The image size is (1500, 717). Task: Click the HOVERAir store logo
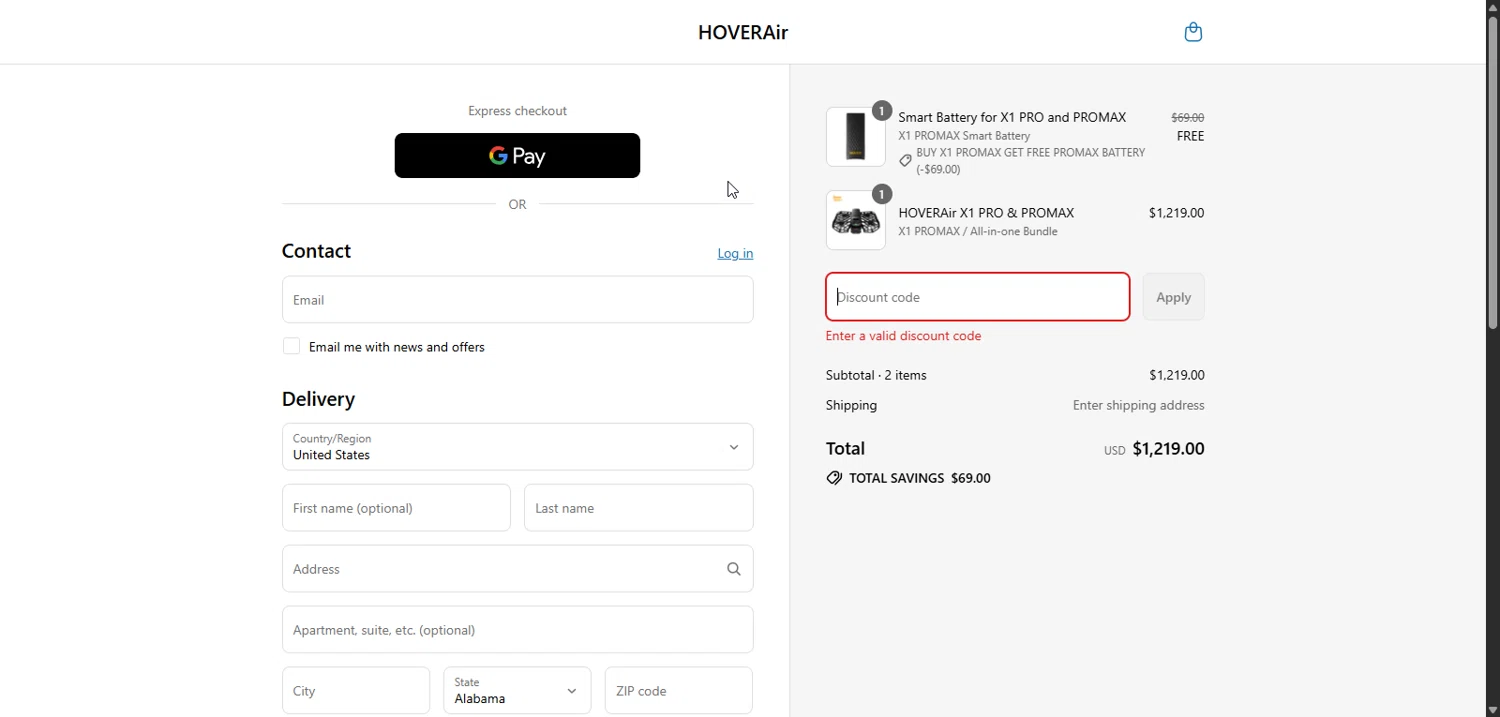(743, 32)
